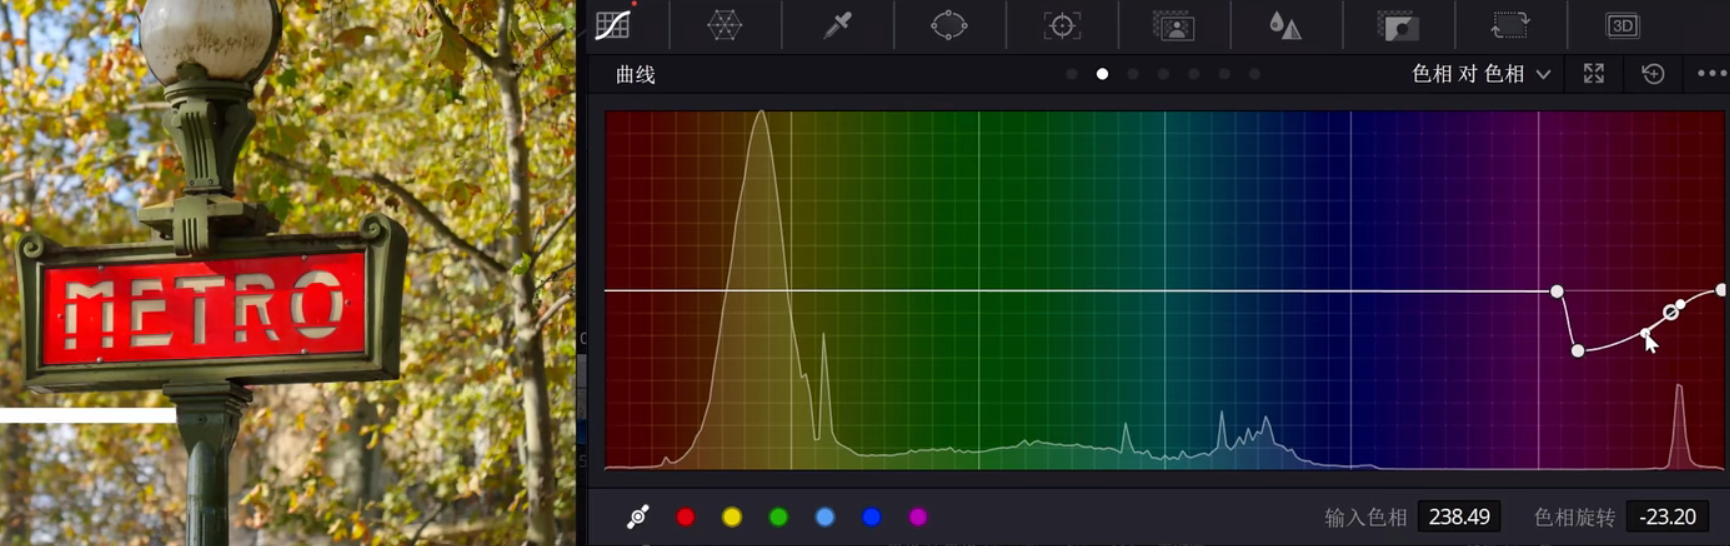Select the green hue swatch
The height and width of the screenshot is (546, 1730).
click(x=778, y=517)
